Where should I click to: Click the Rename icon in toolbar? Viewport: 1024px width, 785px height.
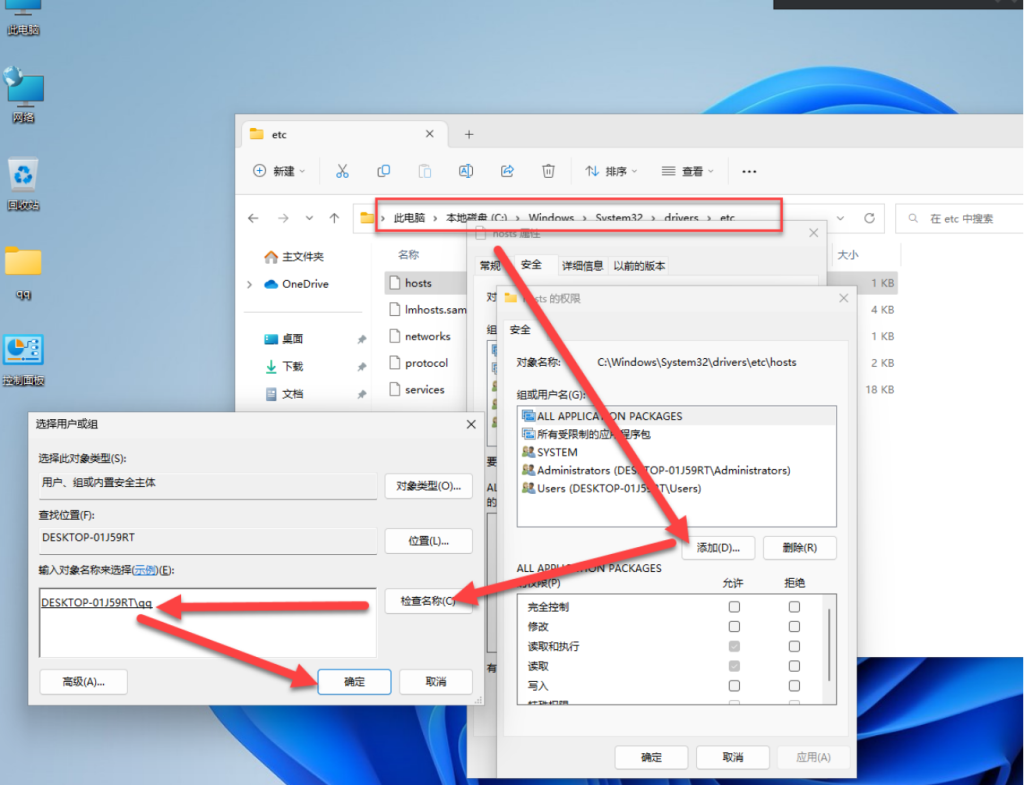pos(465,171)
